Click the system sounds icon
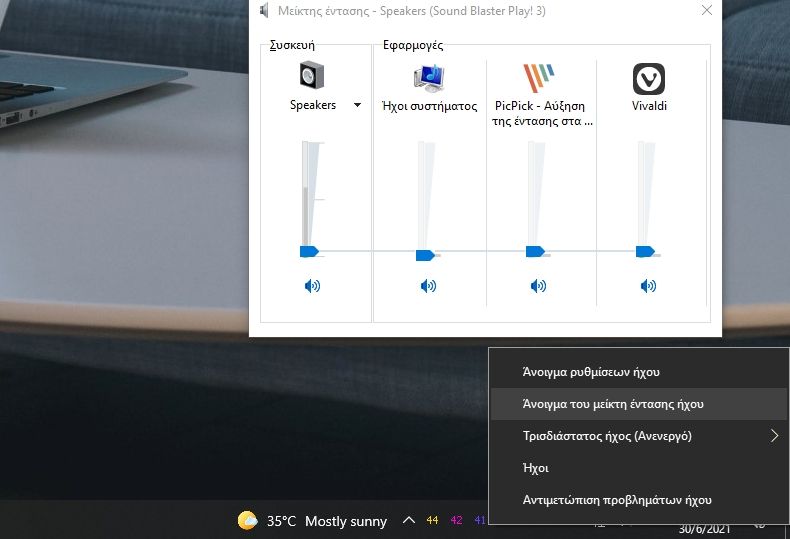This screenshot has height=539, width=790. (429, 78)
